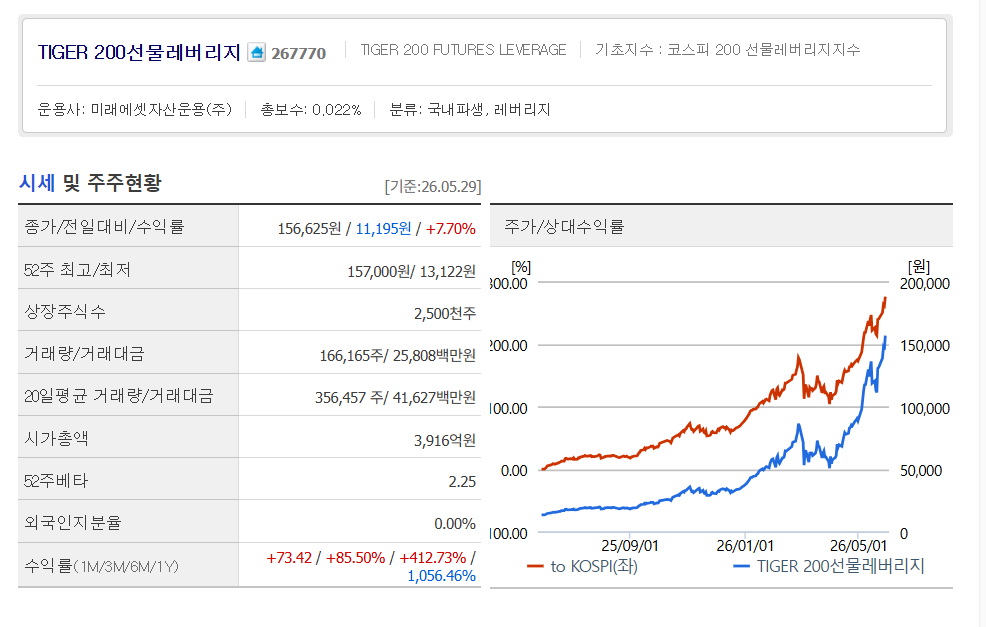The width and height of the screenshot is (986, 627).
Task: Click the +412.73% six-month return
Action: coord(433,558)
